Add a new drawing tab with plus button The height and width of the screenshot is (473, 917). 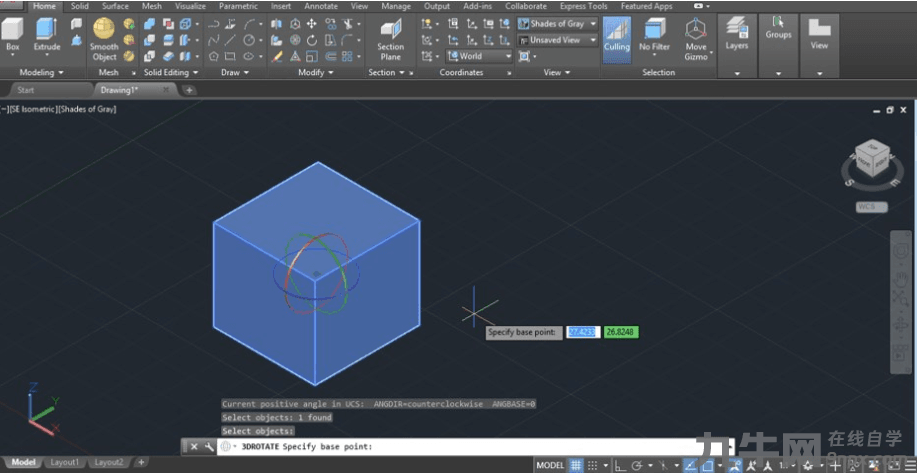(x=189, y=90)
